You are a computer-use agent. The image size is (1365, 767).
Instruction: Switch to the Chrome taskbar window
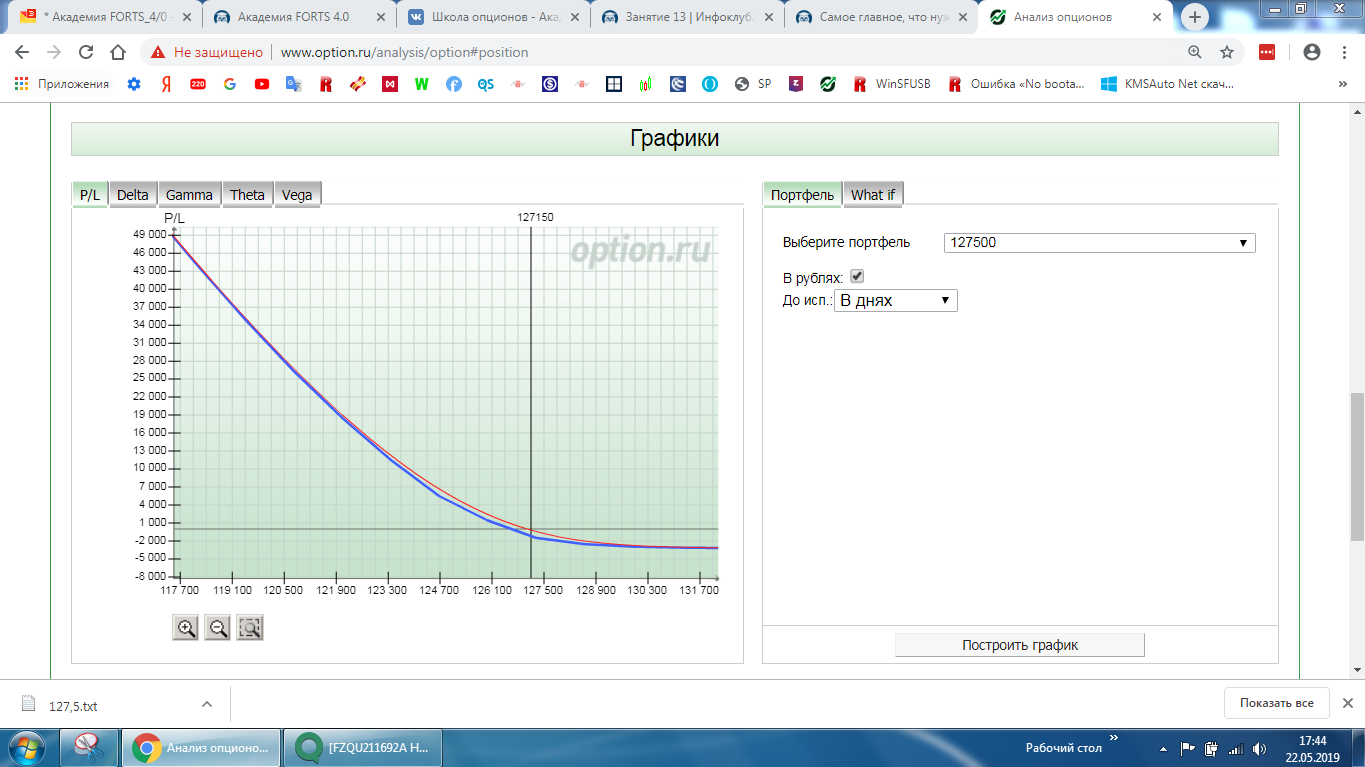pyautogui.click(x=200, y=747)
